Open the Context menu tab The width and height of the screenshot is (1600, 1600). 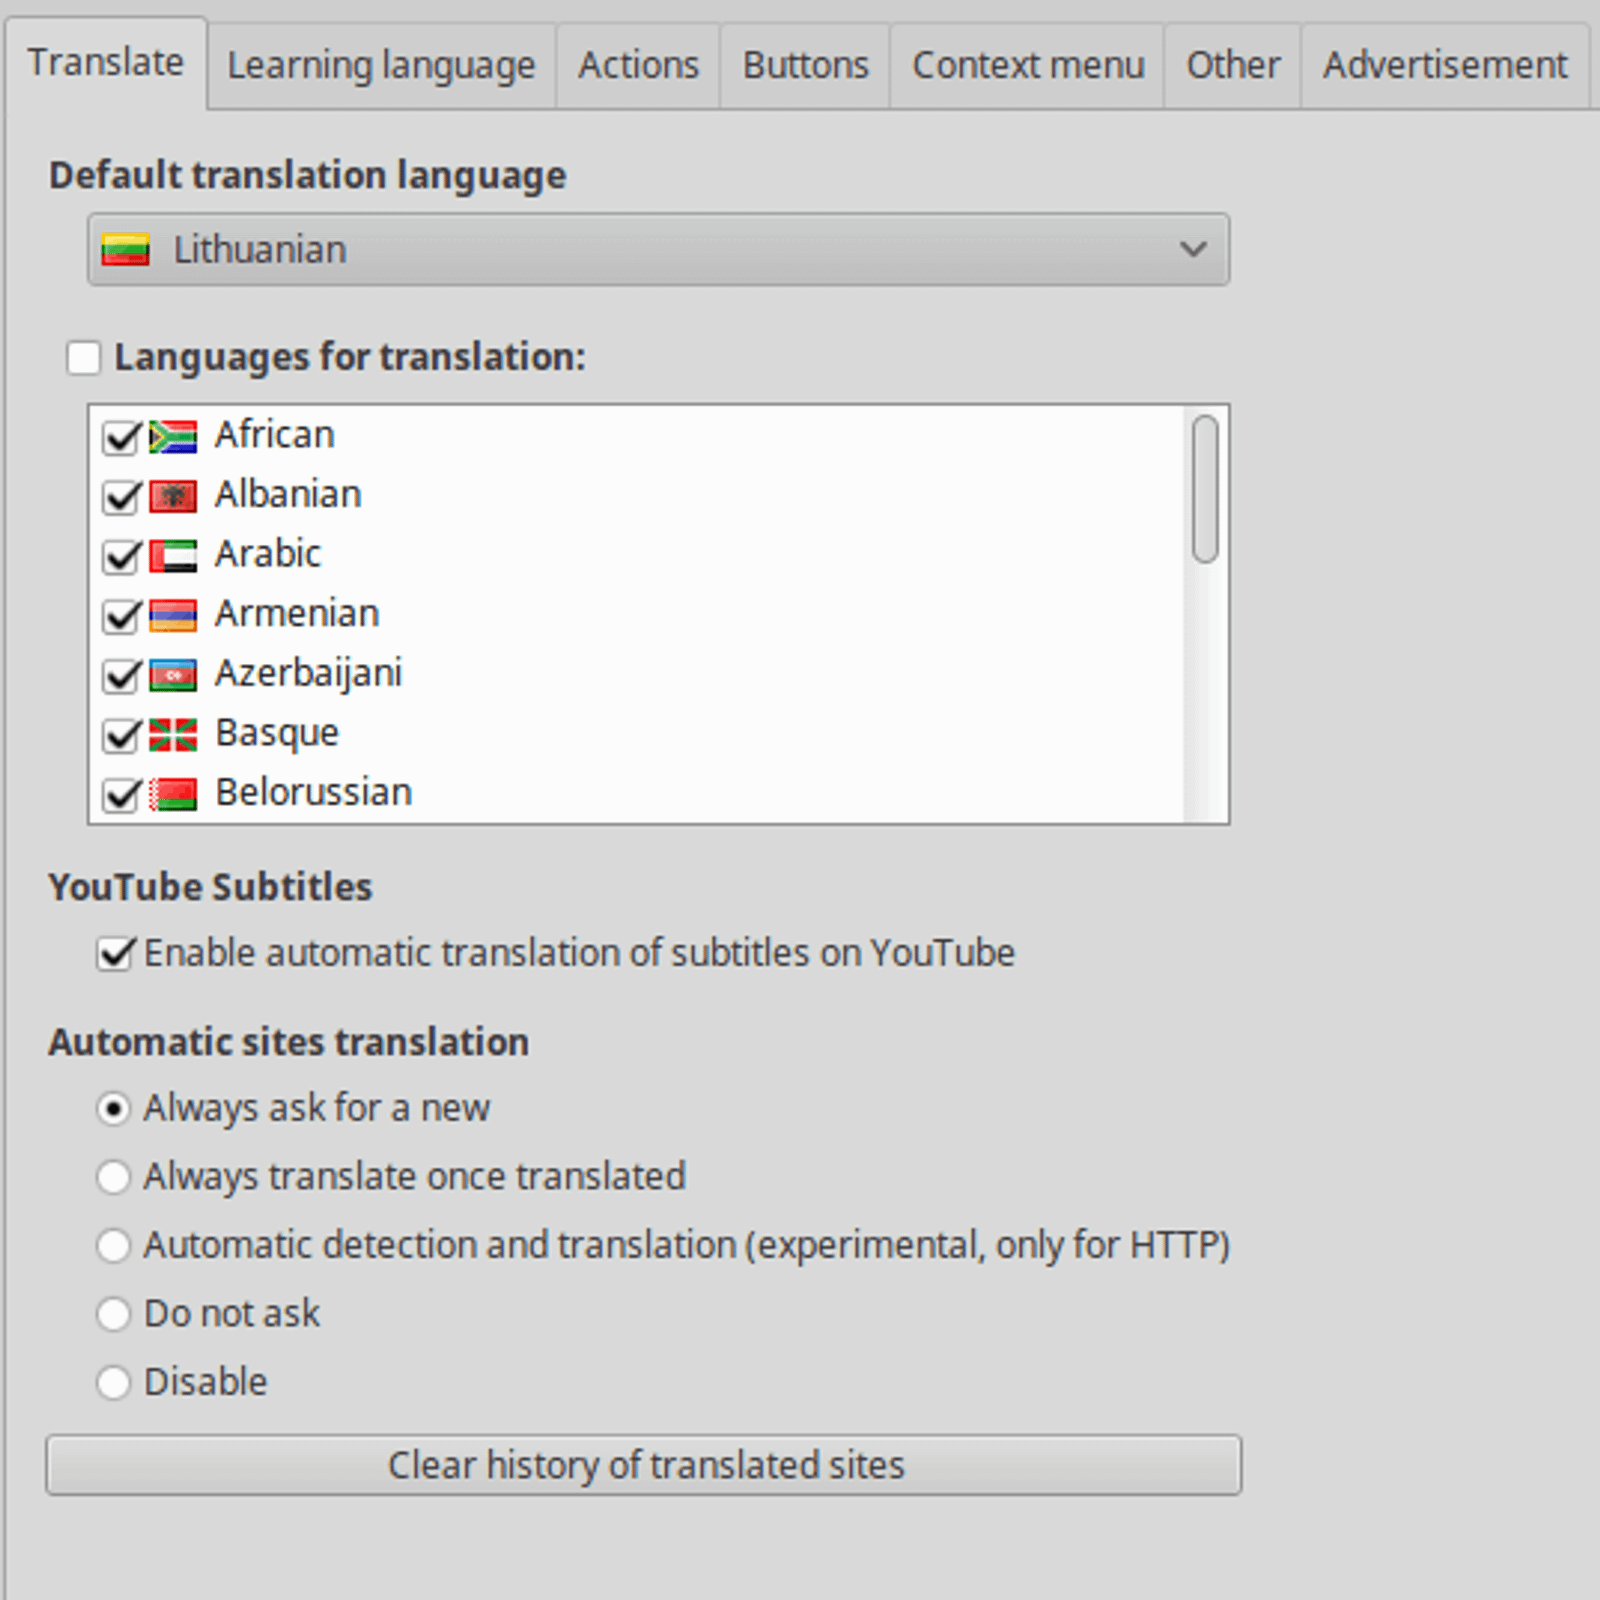pyautogui.click(x=1028, y=65)
